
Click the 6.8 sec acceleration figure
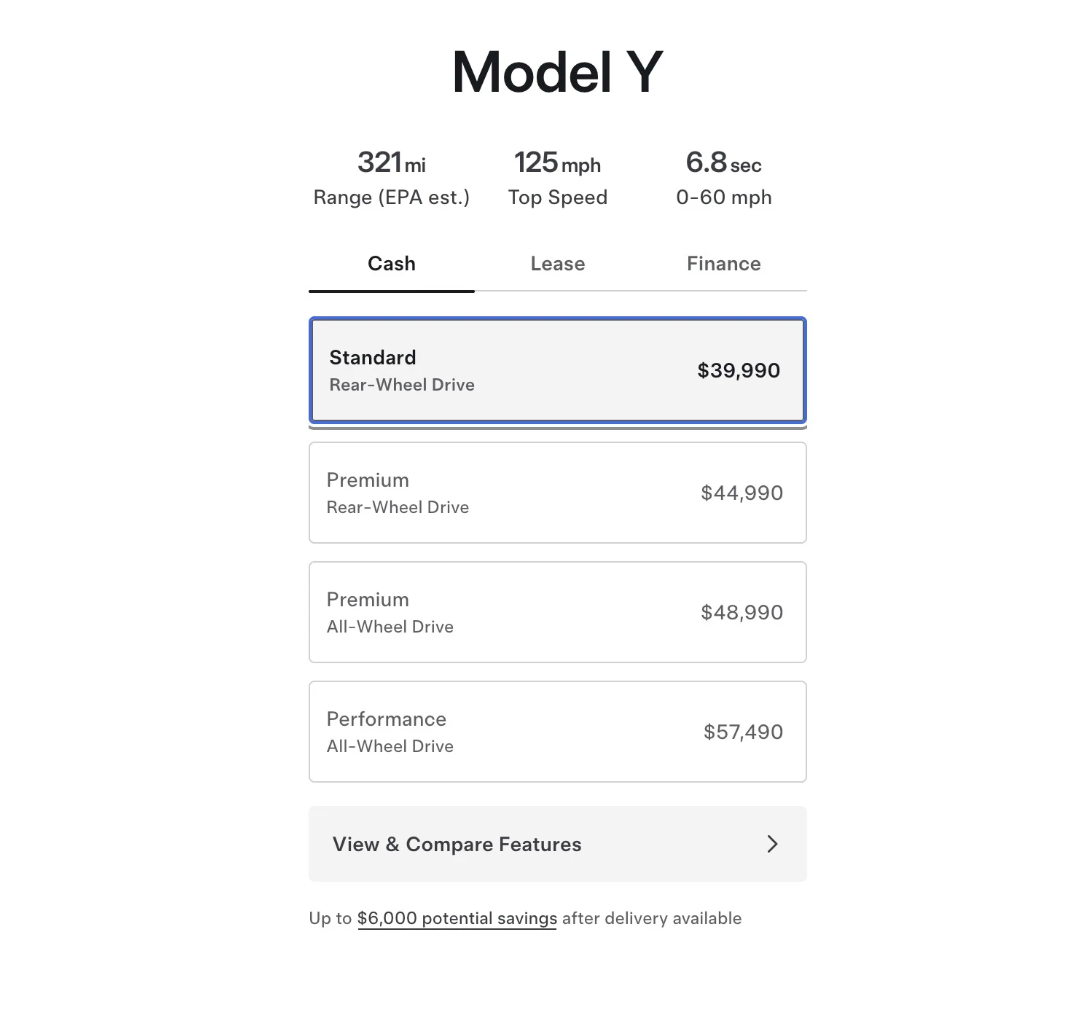(723, 162)
